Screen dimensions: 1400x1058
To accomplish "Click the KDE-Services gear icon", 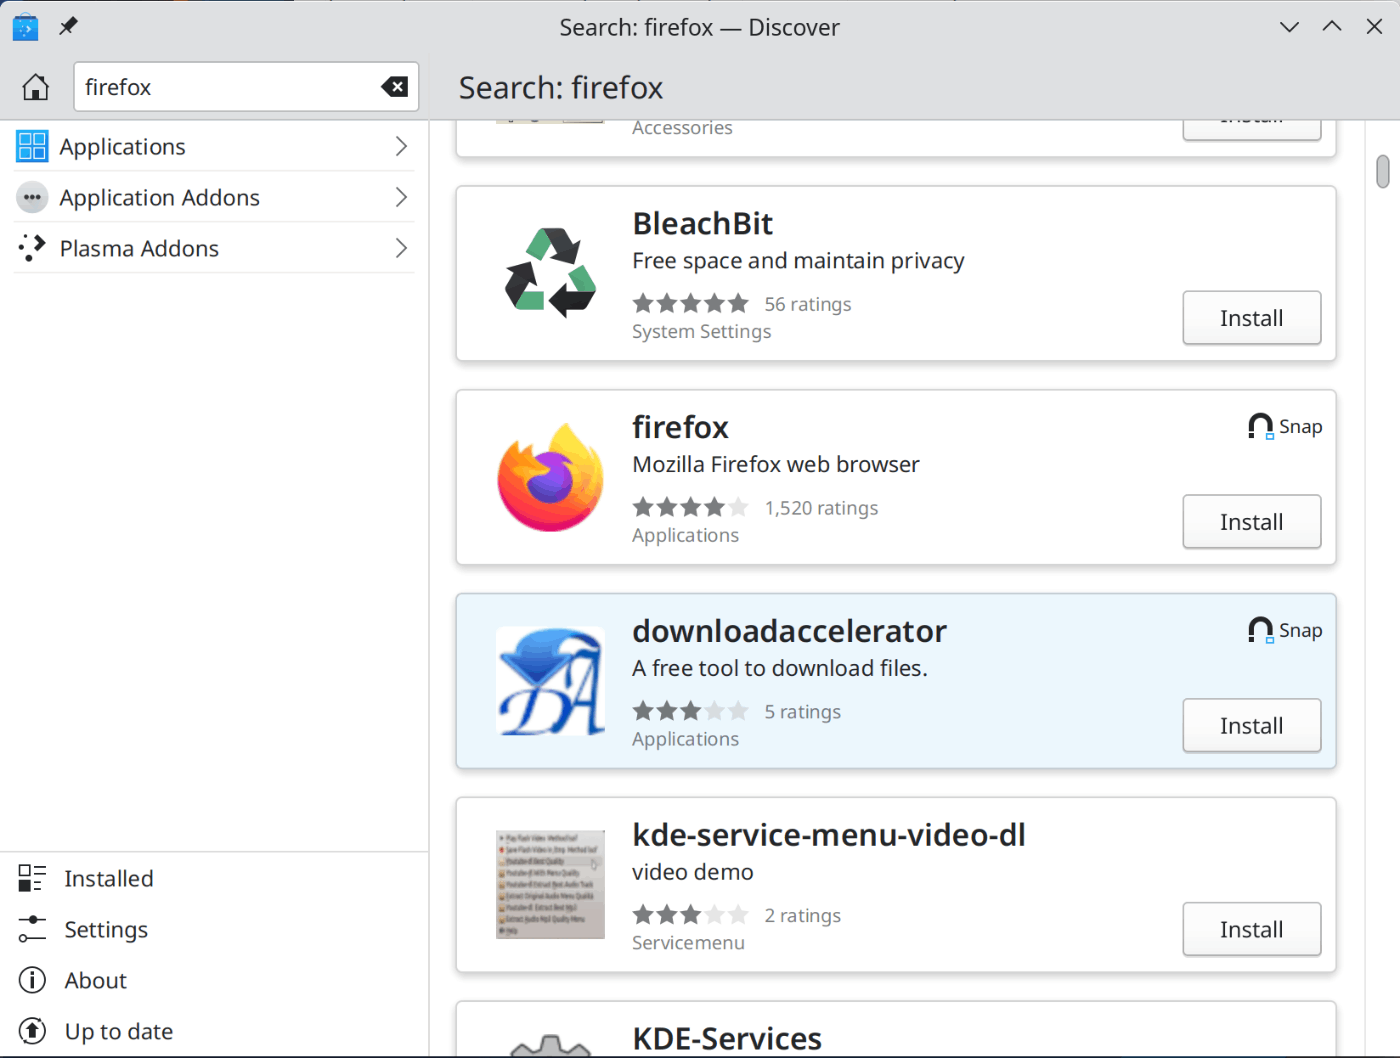I will 550,1047.
